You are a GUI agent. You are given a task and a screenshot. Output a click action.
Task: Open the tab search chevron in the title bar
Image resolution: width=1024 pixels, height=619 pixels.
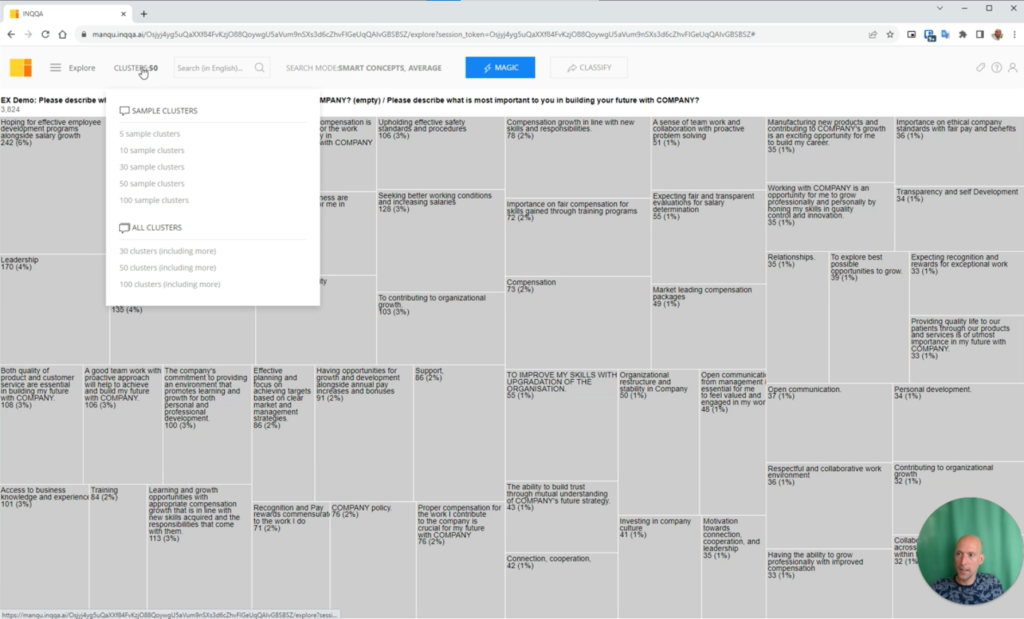pyautogui.click(x=940, y=8)
